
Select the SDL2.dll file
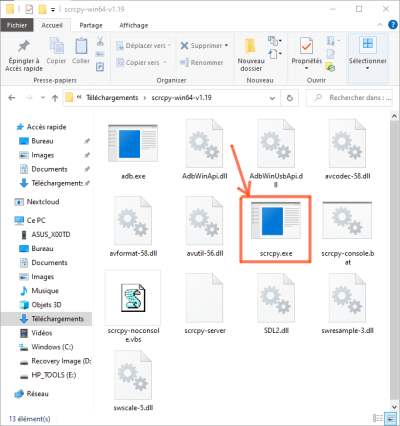[x=276, y=303]
